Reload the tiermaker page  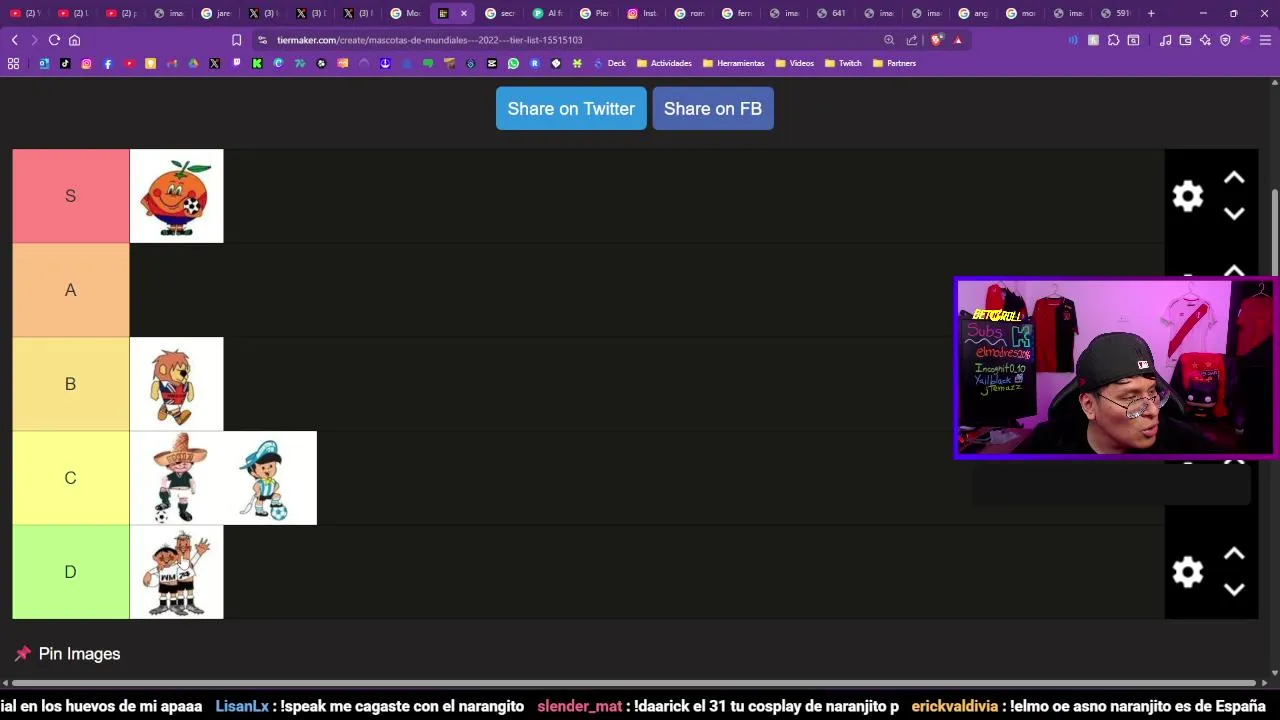[x=54, y=40]
